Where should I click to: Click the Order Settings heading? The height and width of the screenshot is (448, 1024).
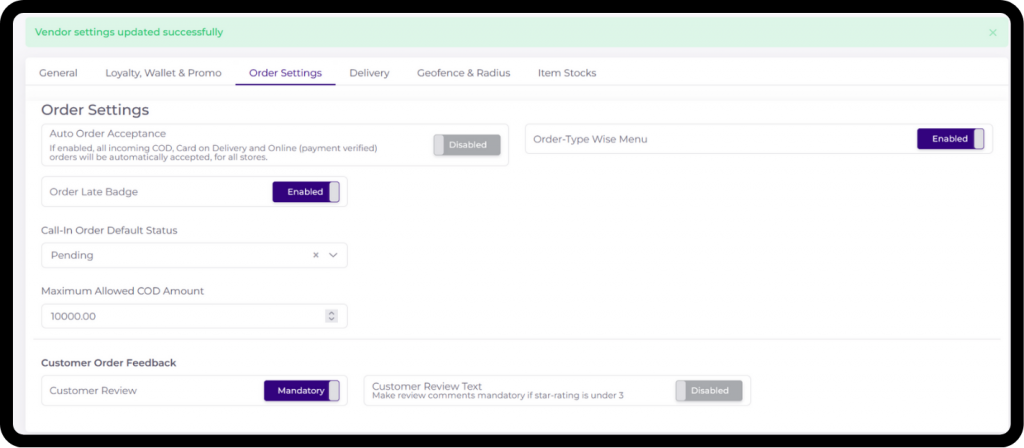pyautogui.click(x=95, y=109)
